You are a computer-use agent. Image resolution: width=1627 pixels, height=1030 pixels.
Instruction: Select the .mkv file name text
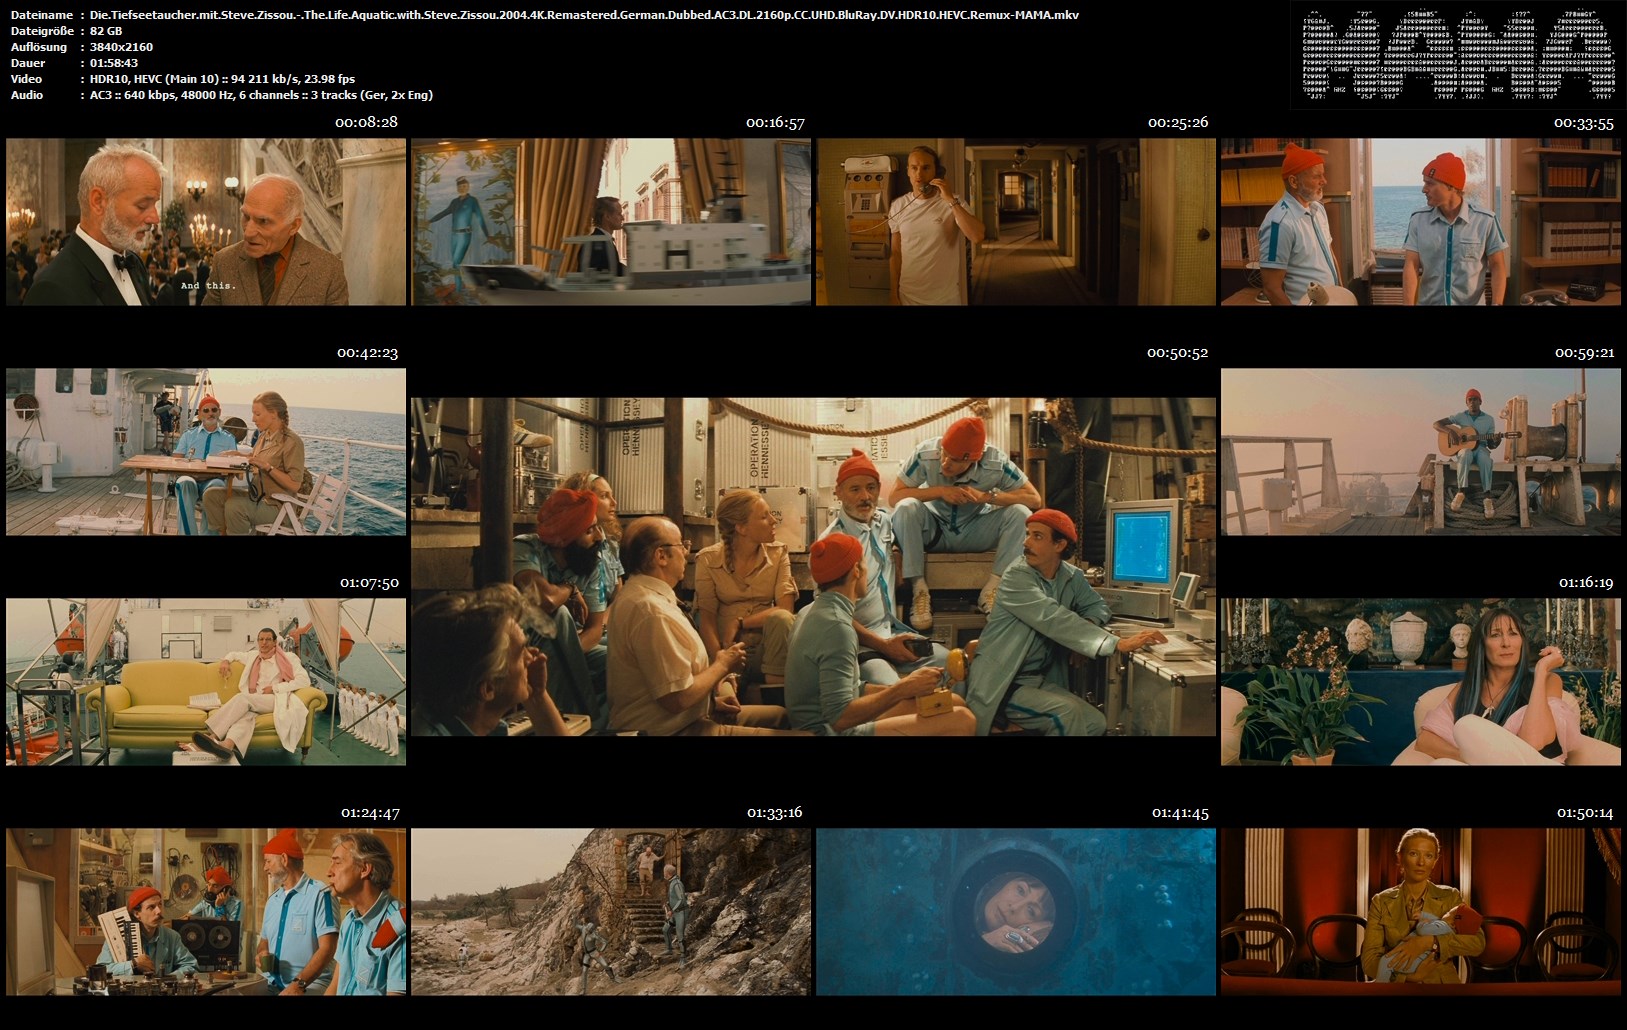[x=585, y=15]
